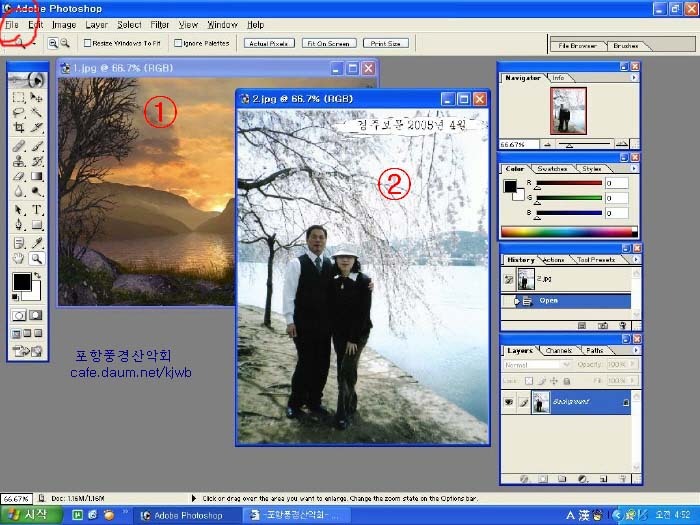Enable Resize Windows To Fit checkbox
The width and height of the screenshot is (700, 525).
click(88, 43)
